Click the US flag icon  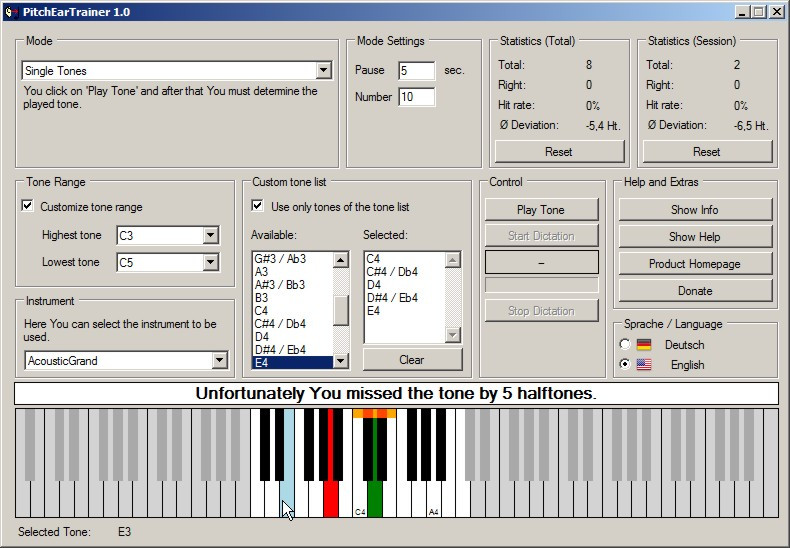pyautogui.click(x=644, y=364)
